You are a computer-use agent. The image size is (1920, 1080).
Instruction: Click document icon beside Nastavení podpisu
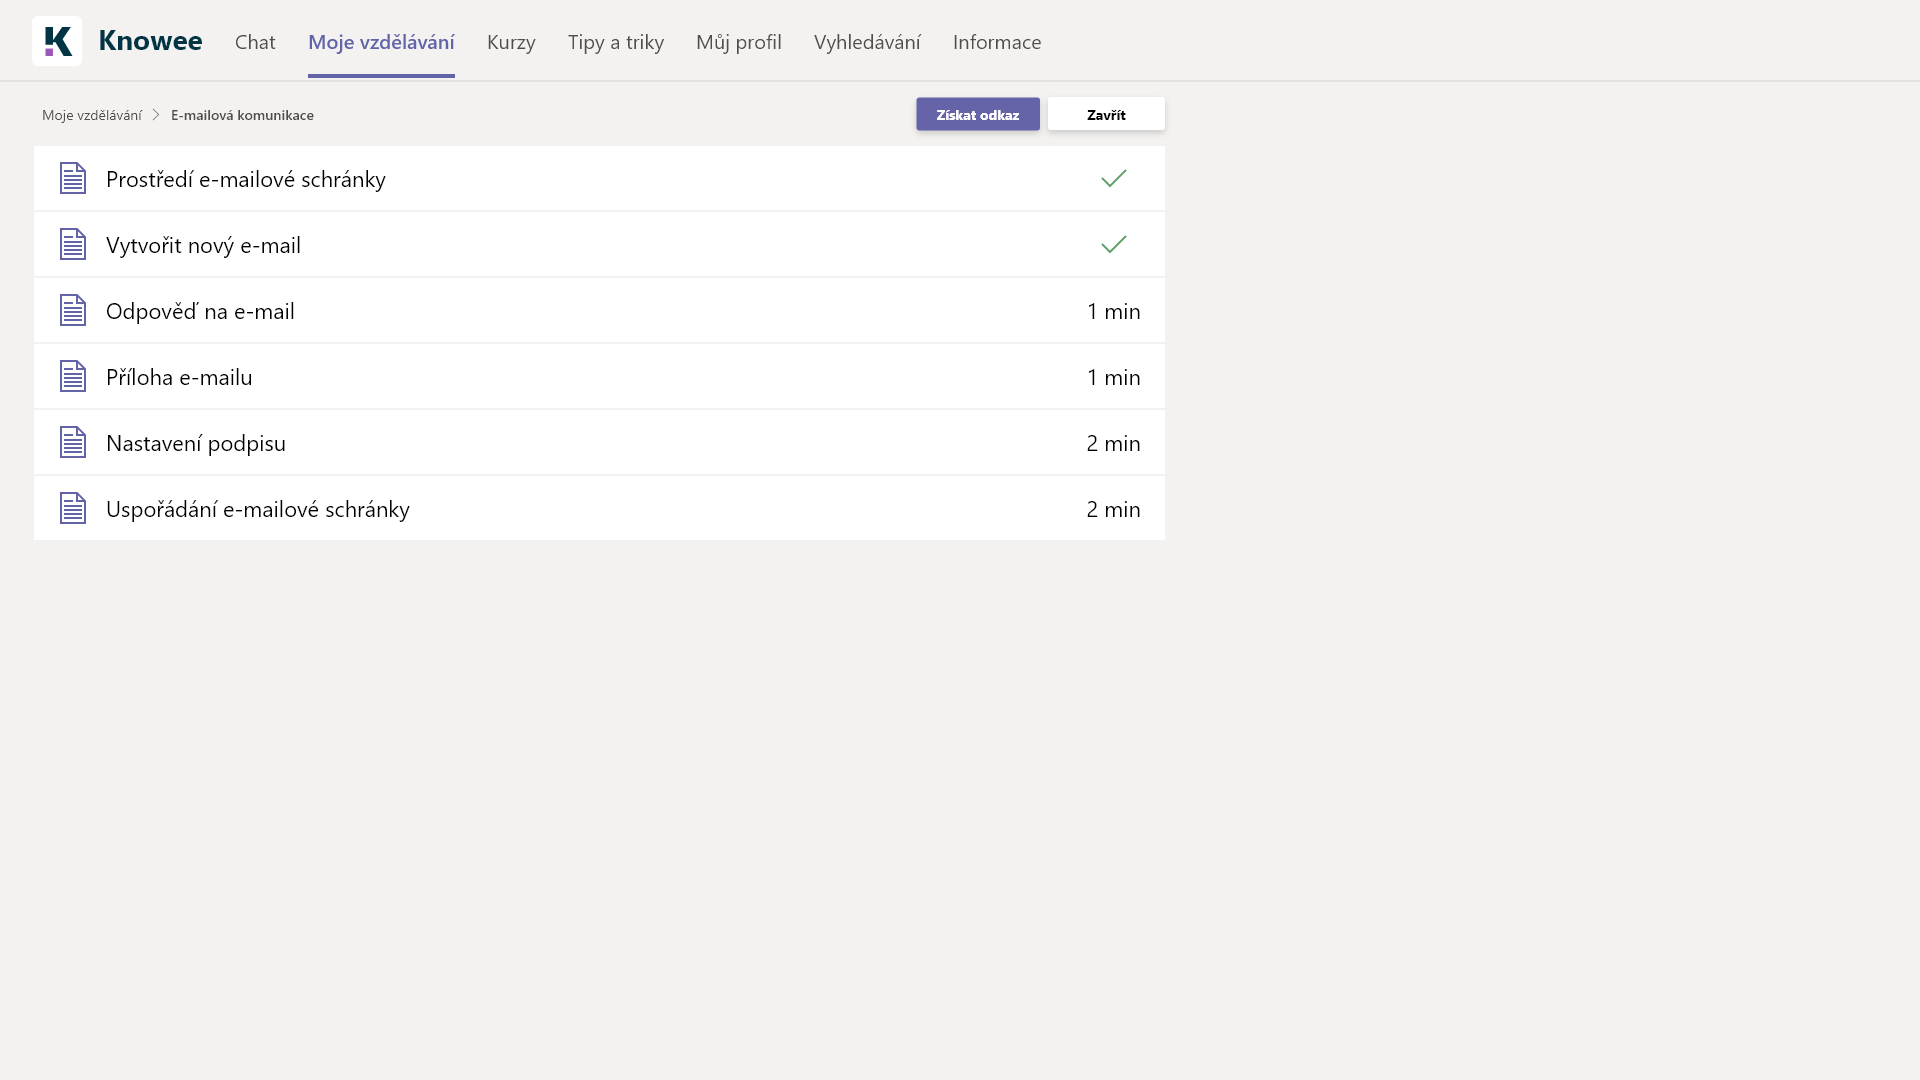pos(73,443)
